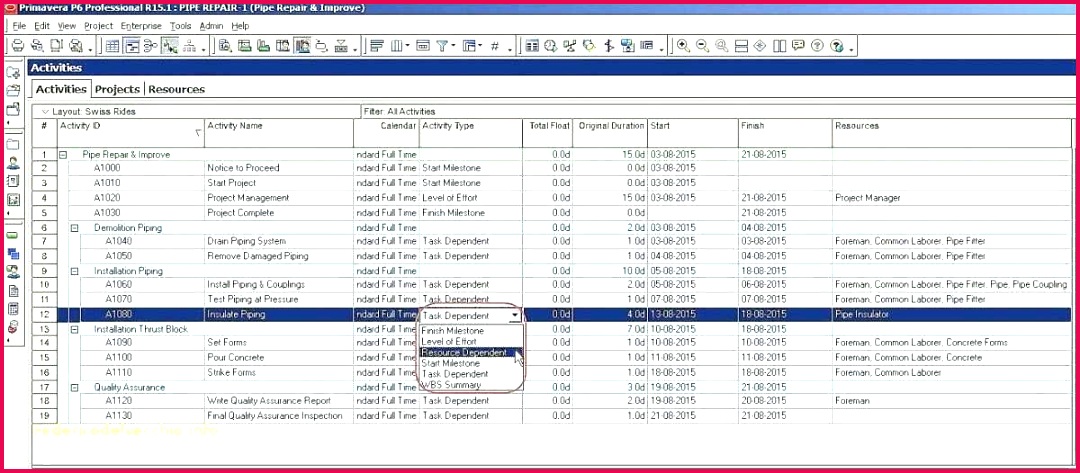Click the Help question-mark icon
The height and width of the screenshot is (473, 1080).
tap(818, 46)
